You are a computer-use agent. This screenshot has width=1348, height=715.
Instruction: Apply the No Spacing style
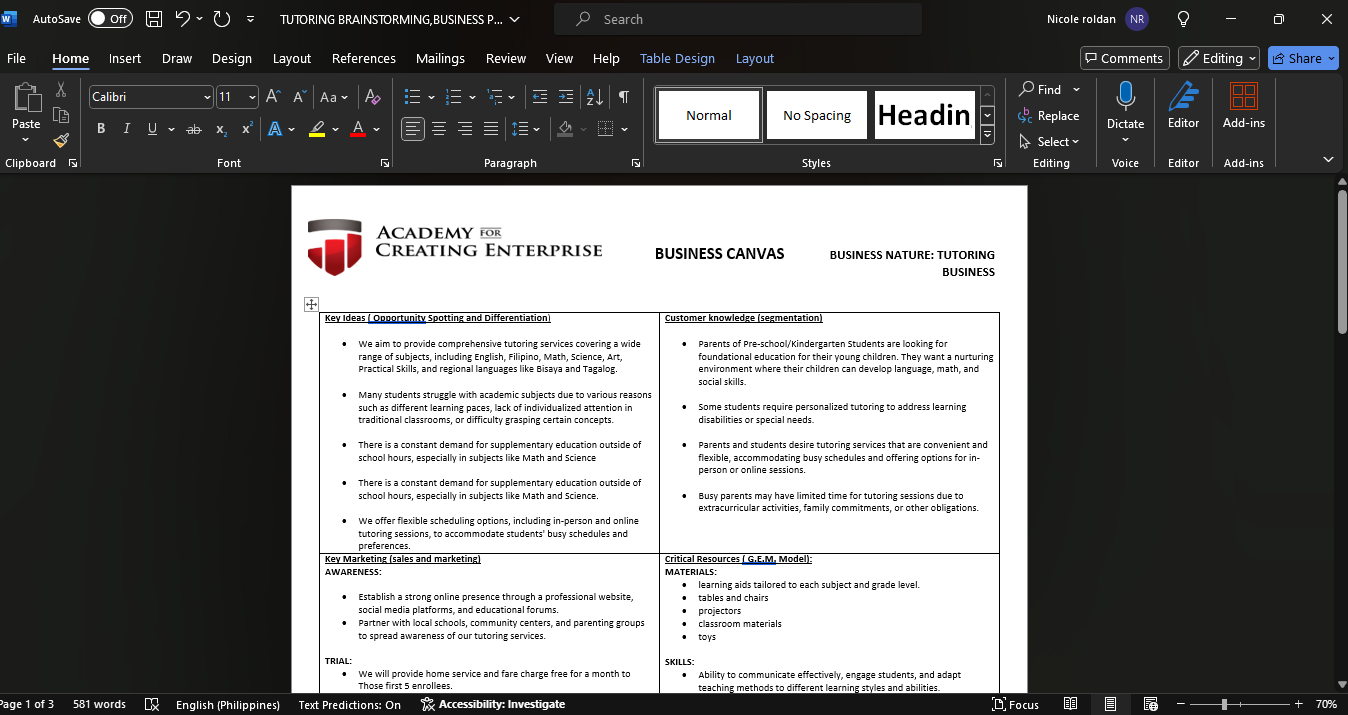click(817, 115)
